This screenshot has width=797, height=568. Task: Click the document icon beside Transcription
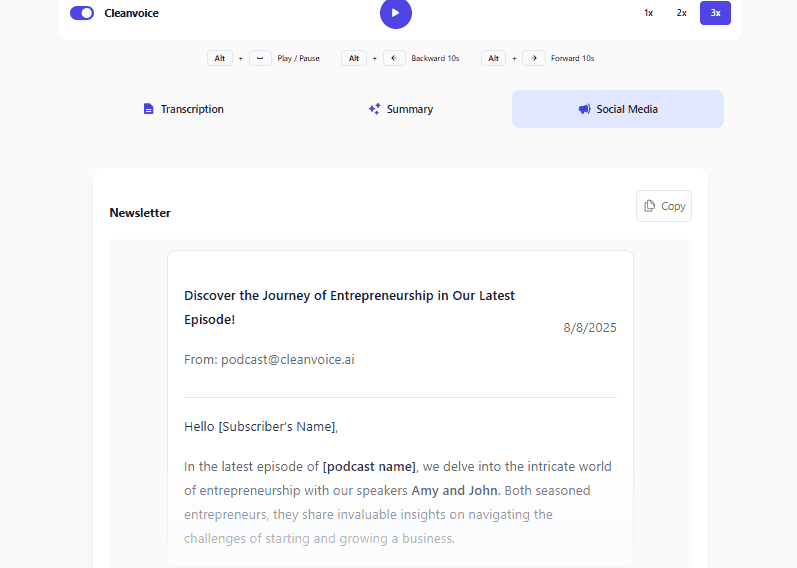(149, 109)
